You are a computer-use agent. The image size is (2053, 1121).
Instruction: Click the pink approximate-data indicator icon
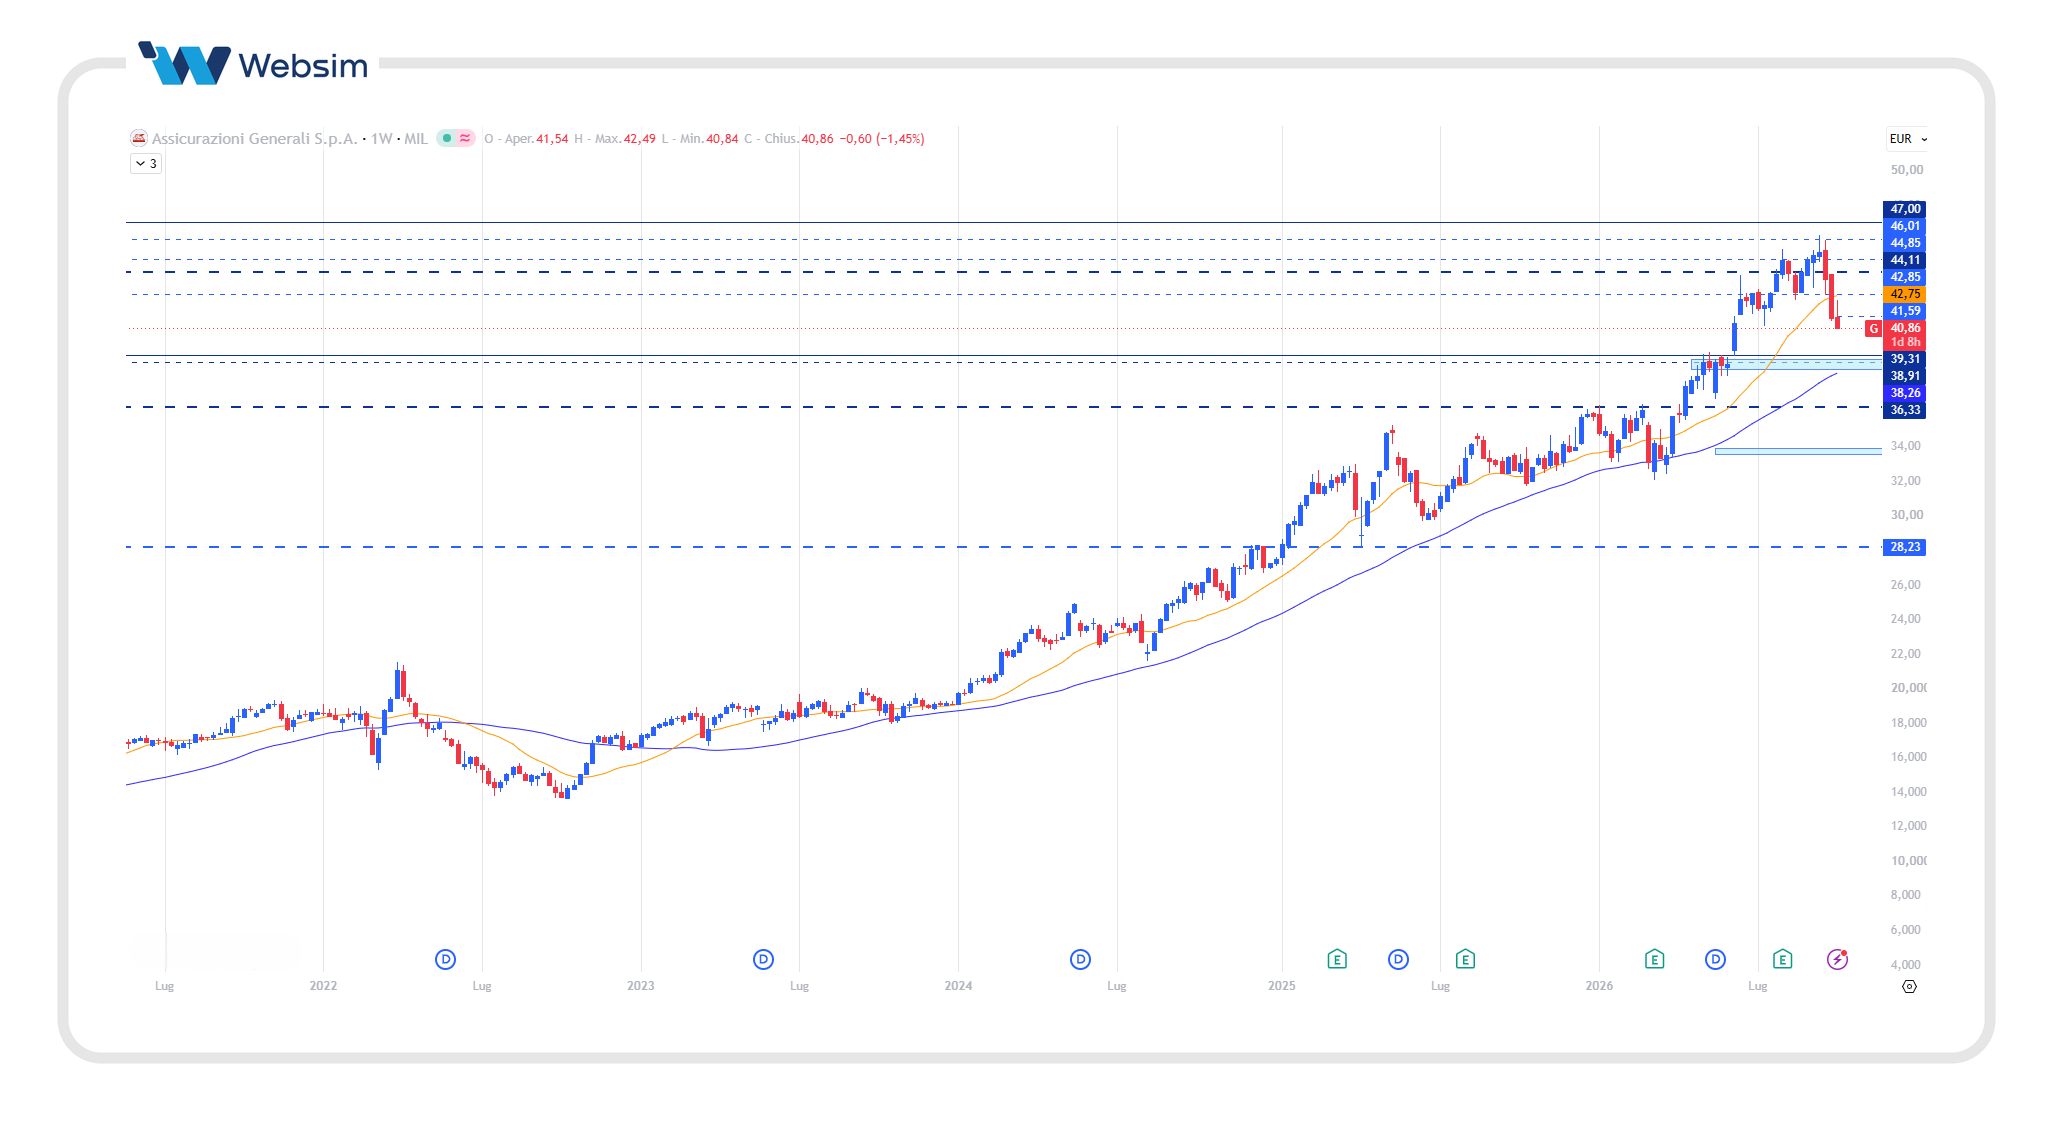tap(465, 138)
